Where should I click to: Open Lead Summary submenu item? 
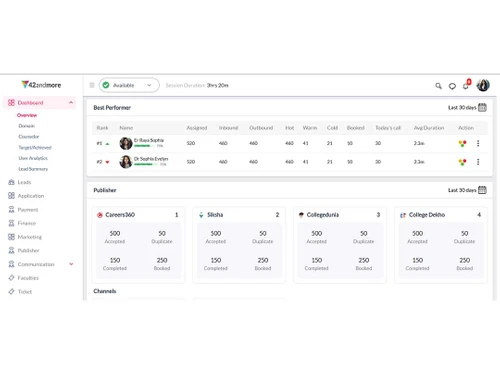tap(33, 169)
